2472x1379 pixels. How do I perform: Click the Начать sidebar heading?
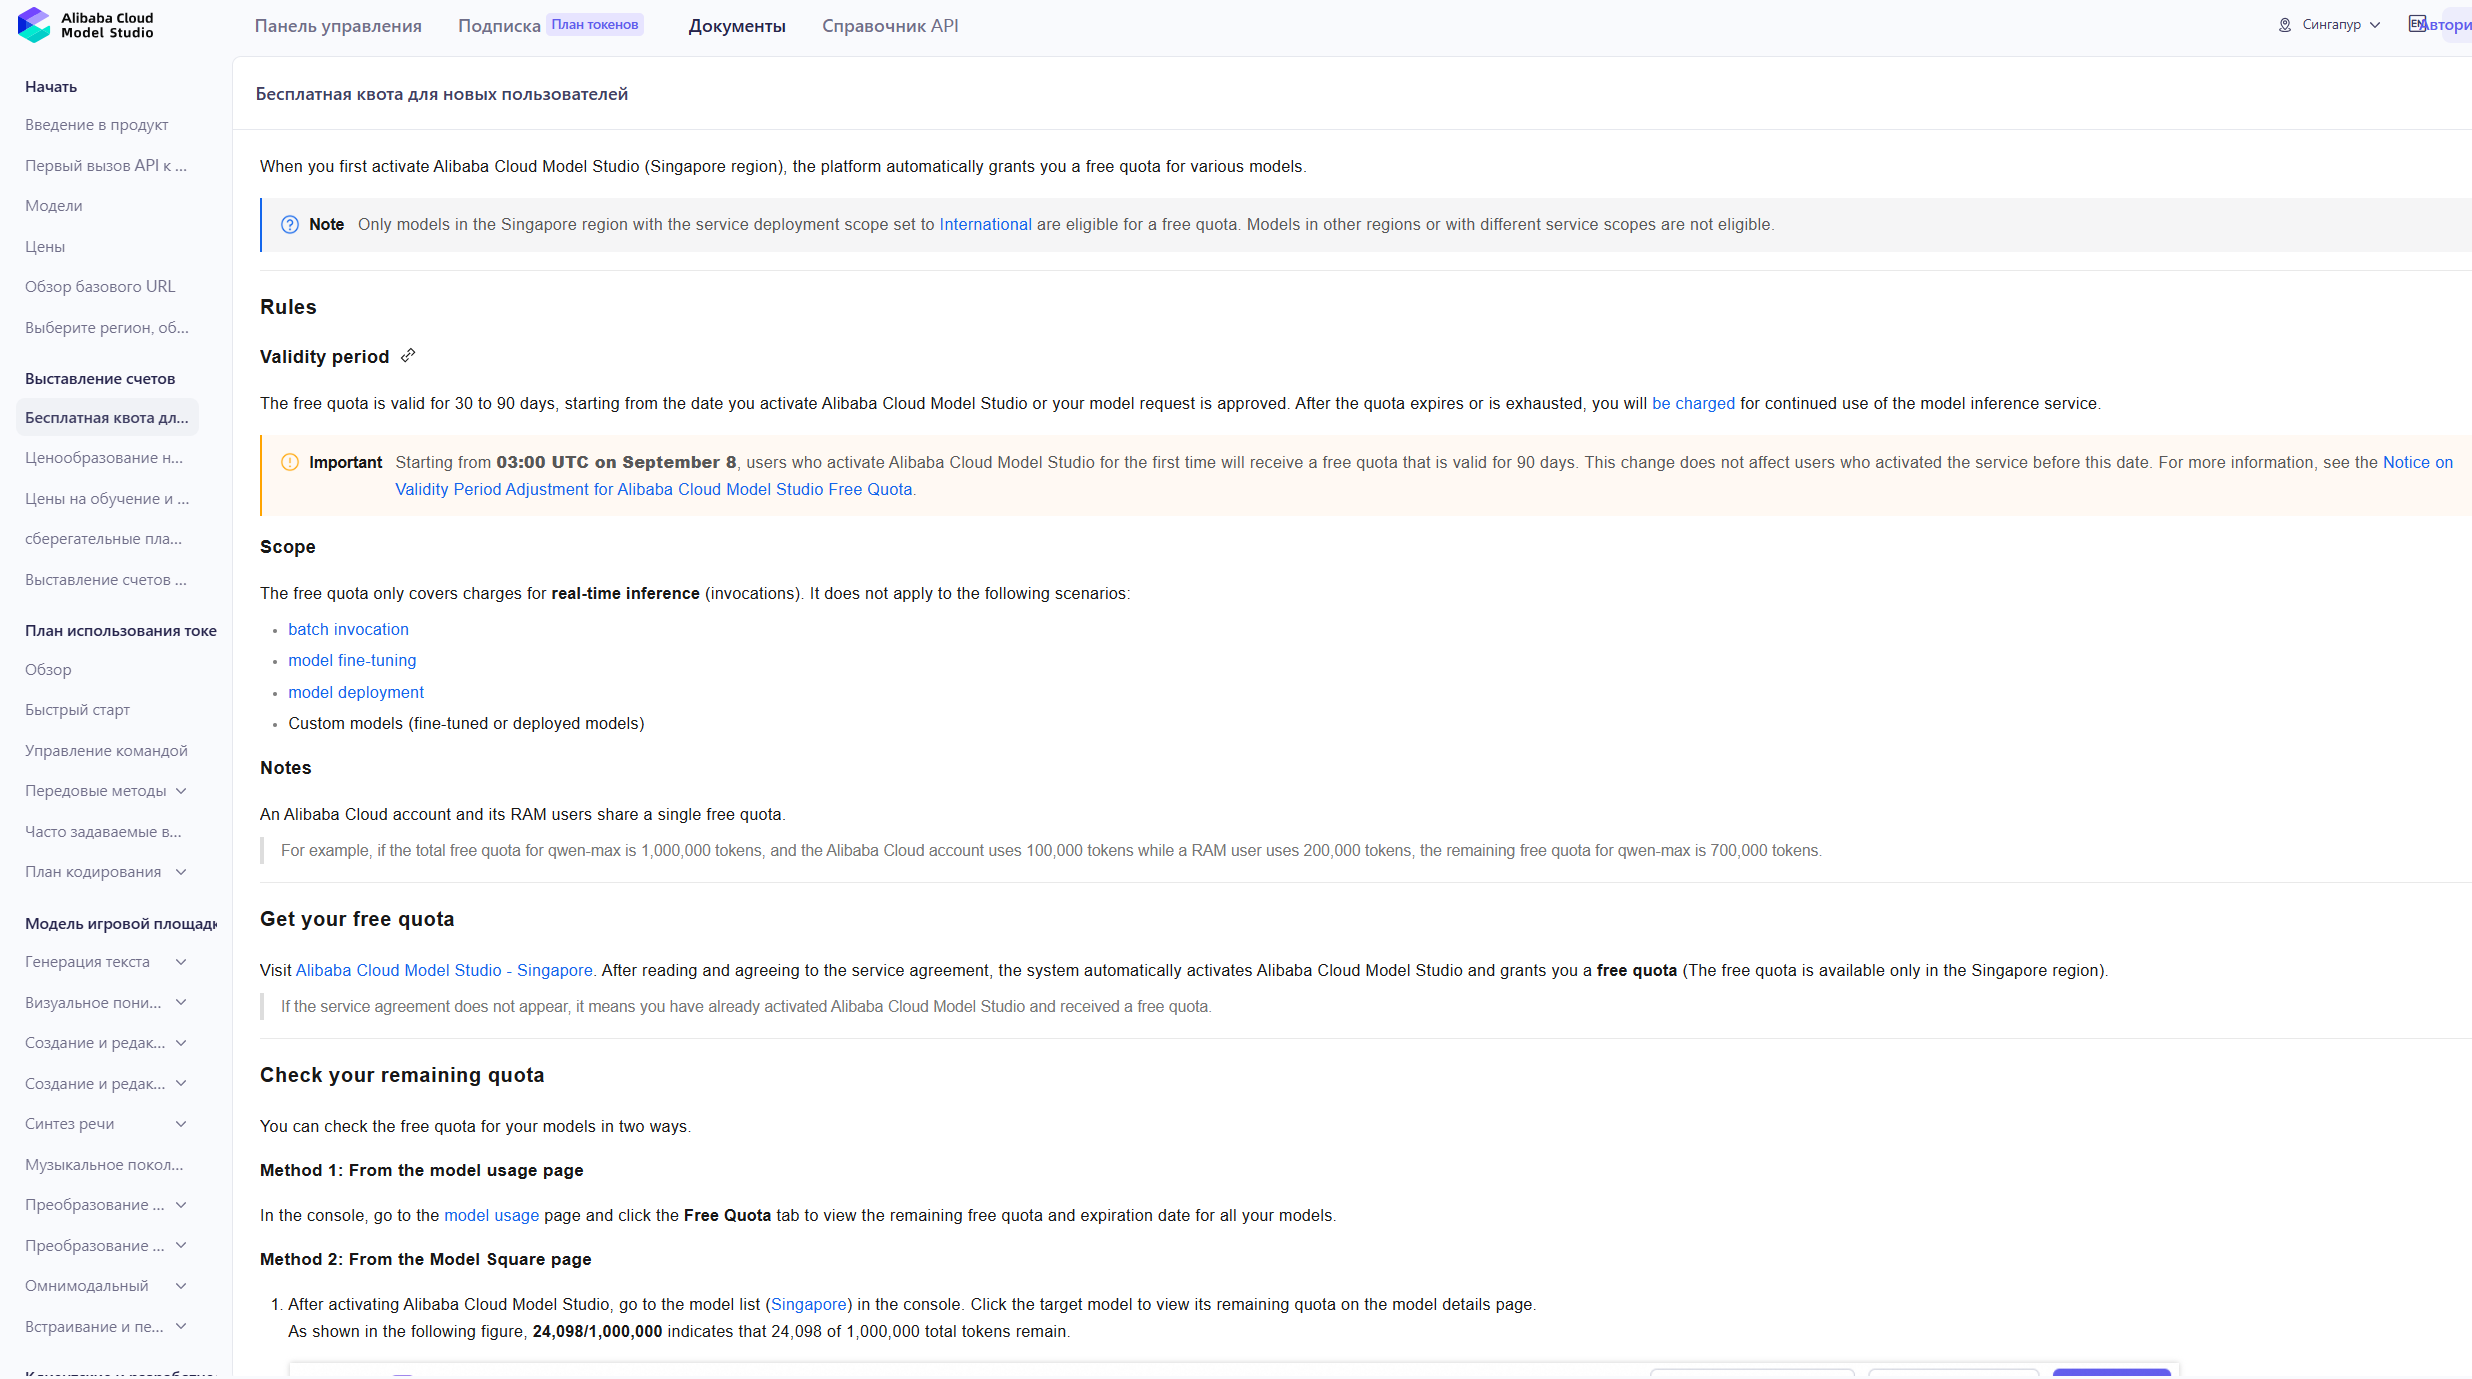pos(51,87)
